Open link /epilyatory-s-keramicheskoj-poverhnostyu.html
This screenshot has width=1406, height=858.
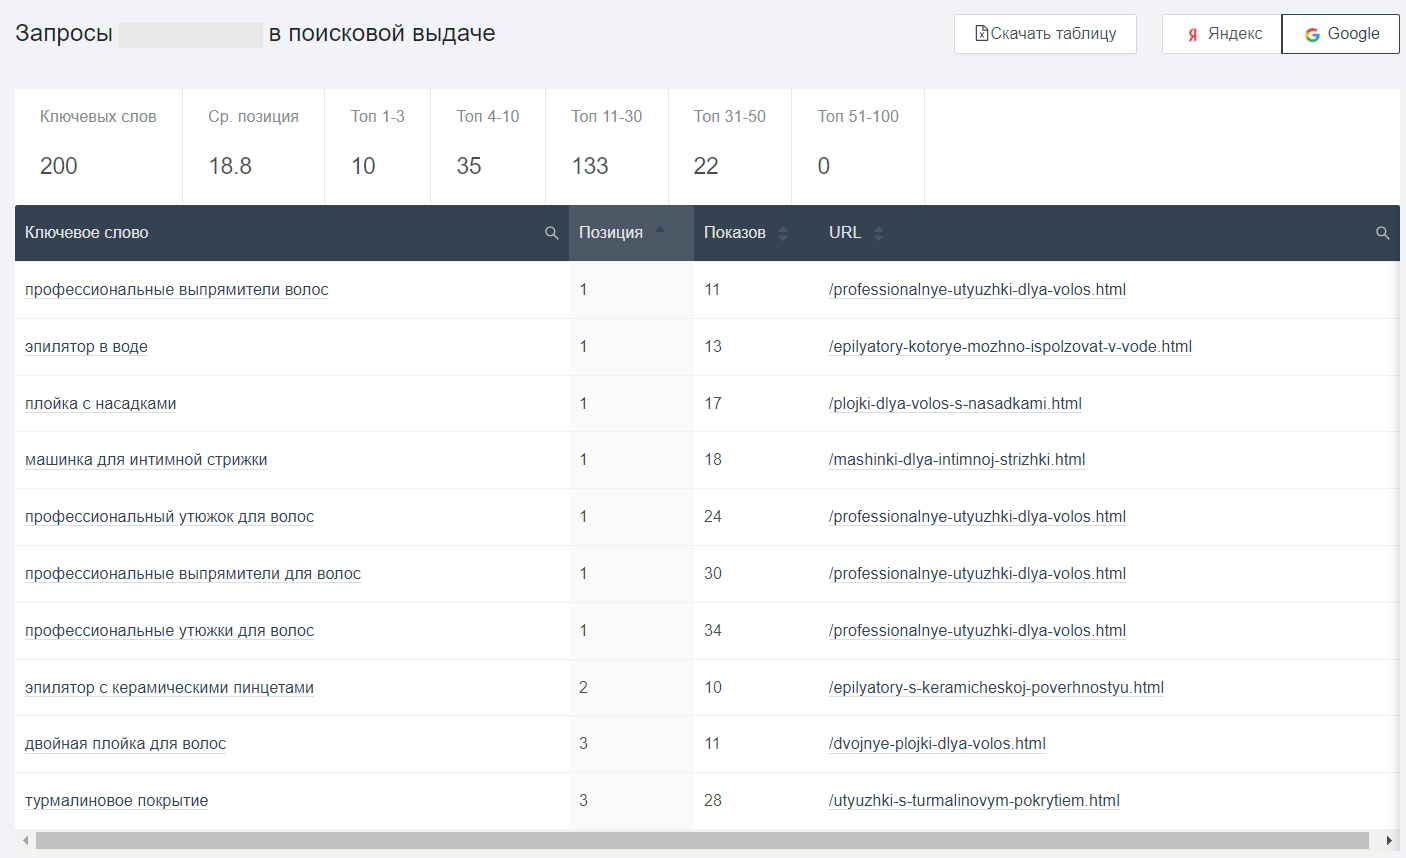pos(996,688)
